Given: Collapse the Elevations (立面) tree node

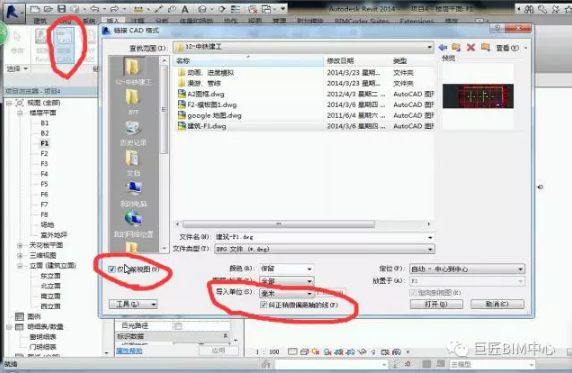Looking at the screenshot, I should (20, 266).
